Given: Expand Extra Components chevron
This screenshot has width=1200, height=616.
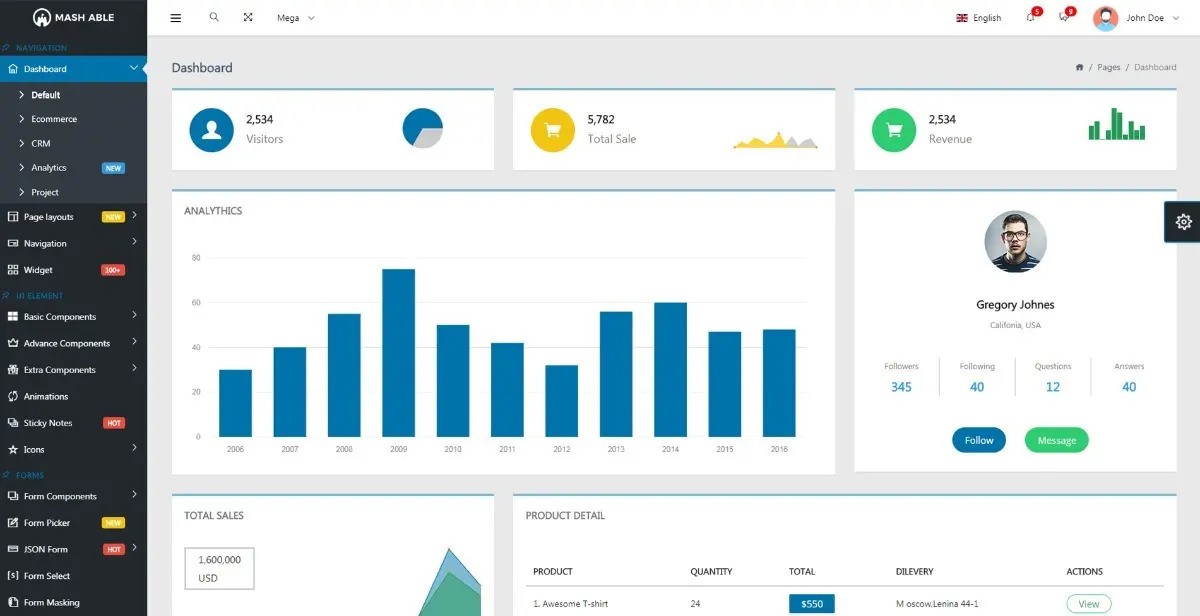Looking at the screenshot, I should click(134, 369).
